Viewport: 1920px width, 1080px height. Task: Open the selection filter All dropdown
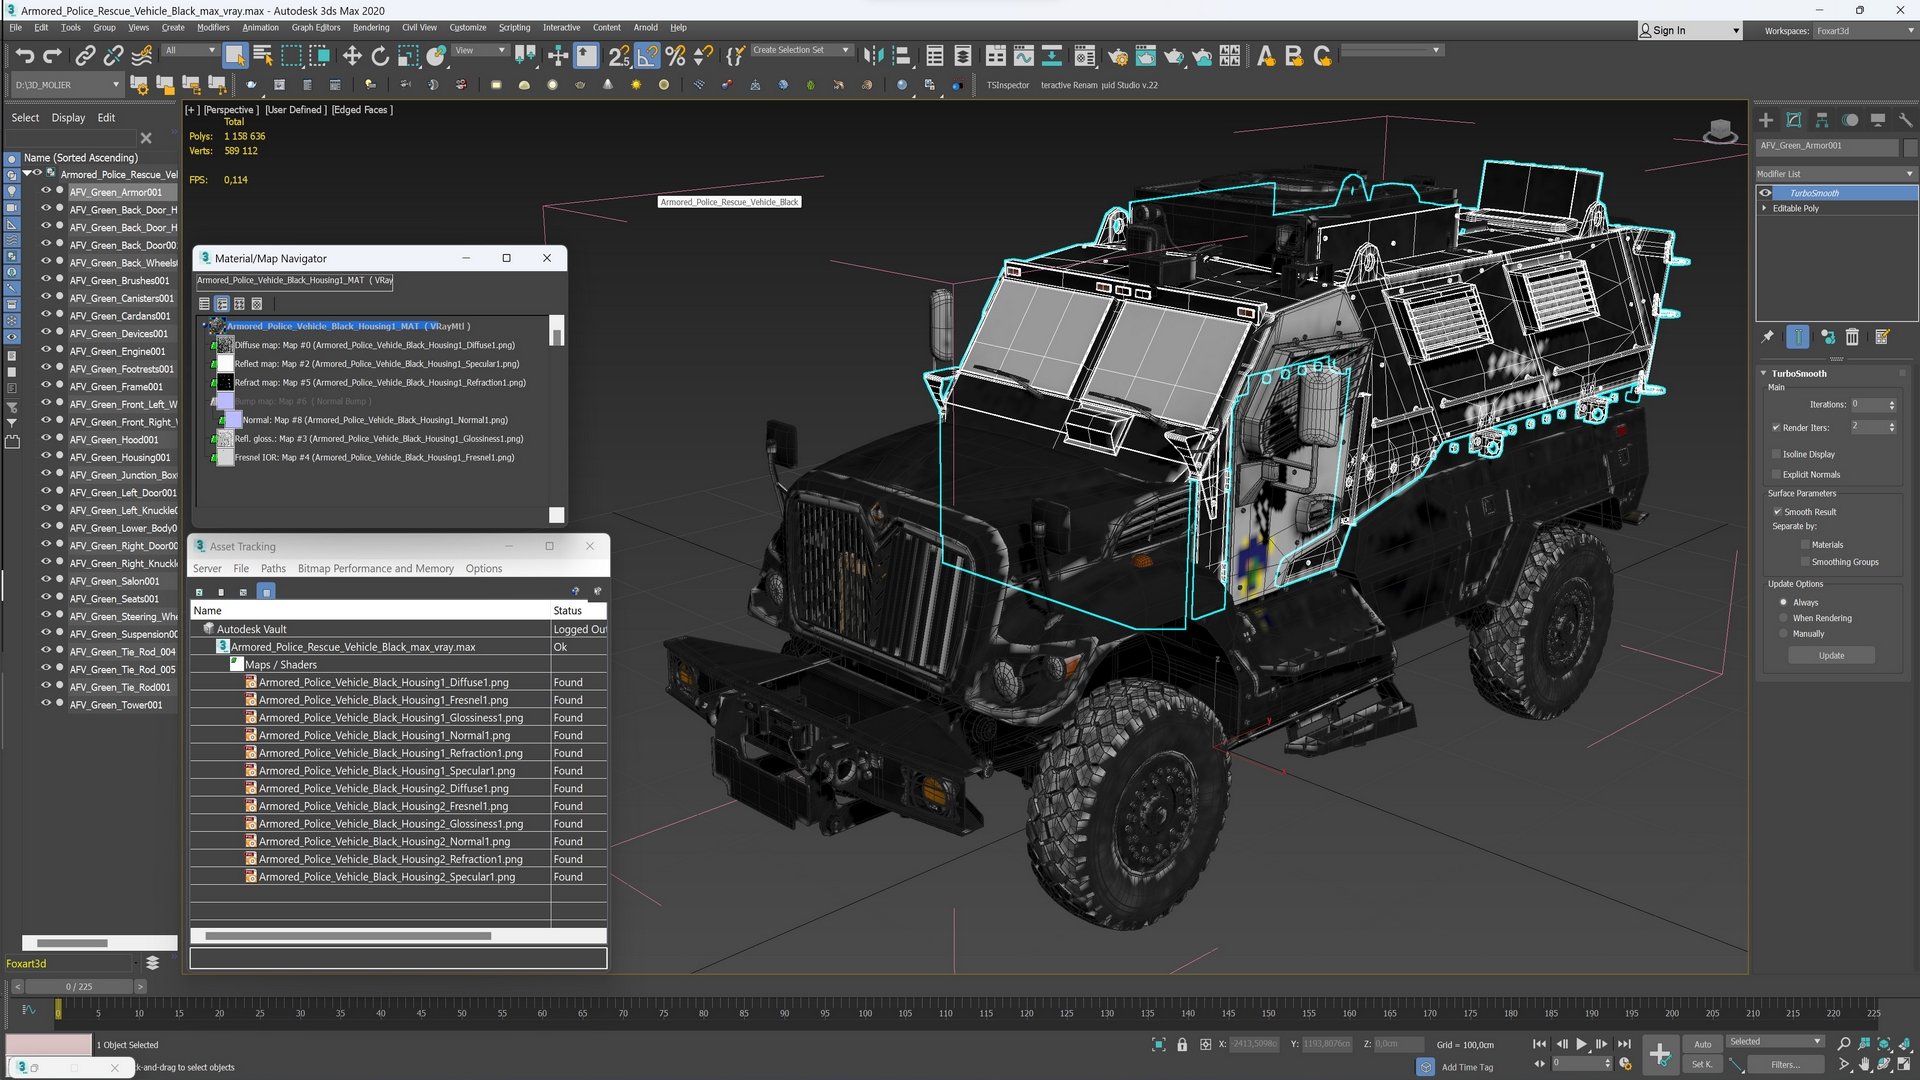(x=190, y=50)
